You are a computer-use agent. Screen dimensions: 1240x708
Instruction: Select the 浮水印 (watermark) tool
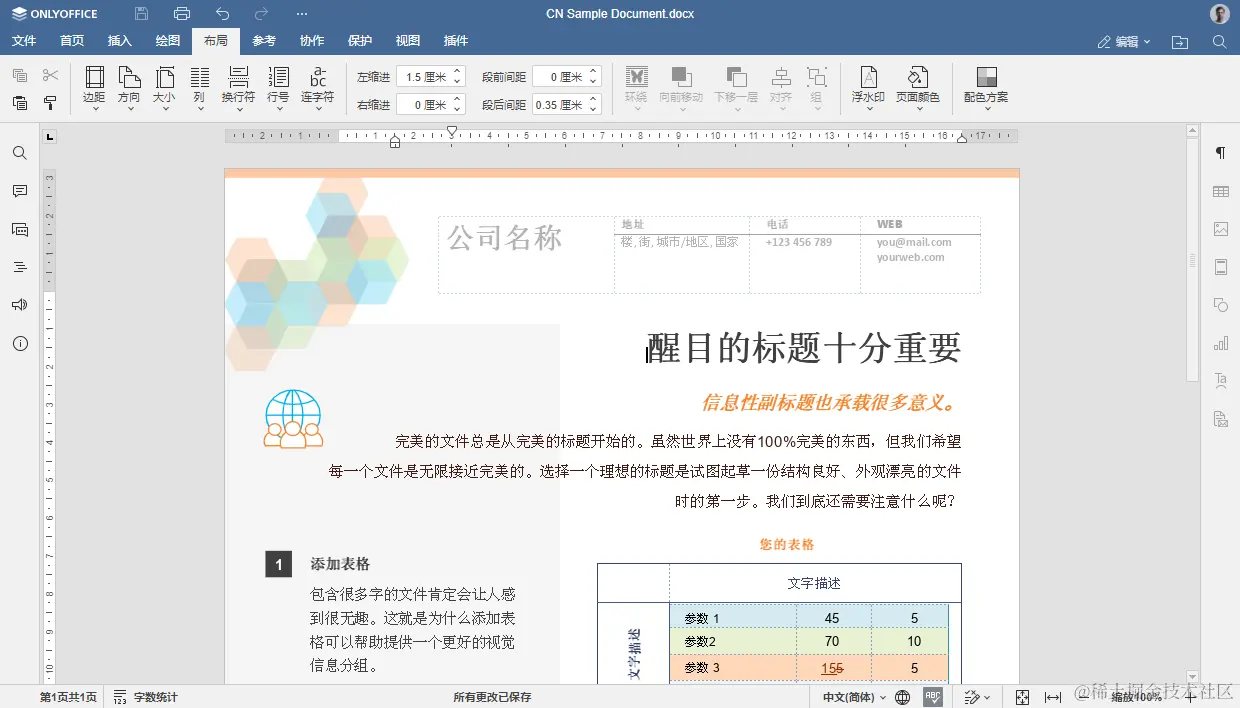pos(867,87)
